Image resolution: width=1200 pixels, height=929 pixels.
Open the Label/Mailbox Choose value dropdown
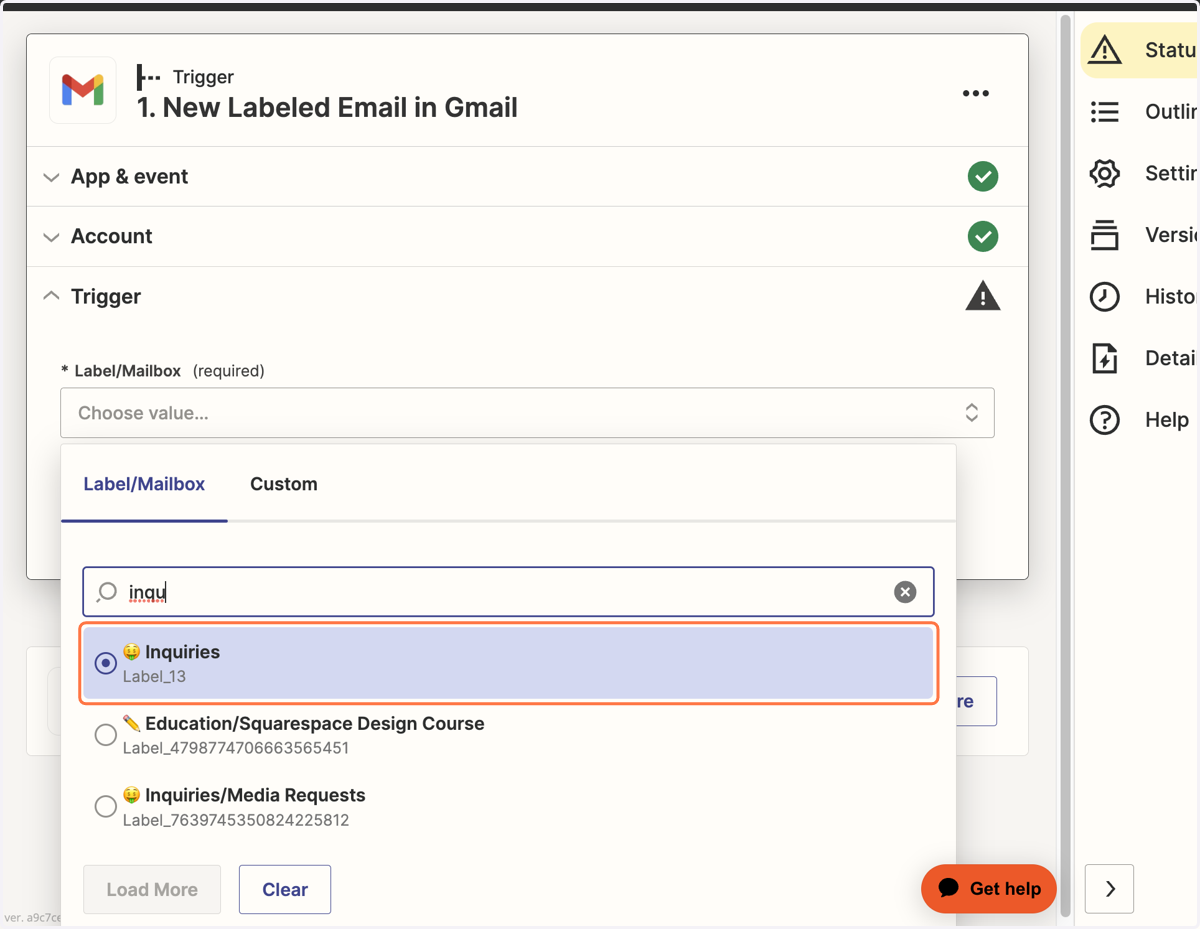pyautogui.click(x=527, y=413)
